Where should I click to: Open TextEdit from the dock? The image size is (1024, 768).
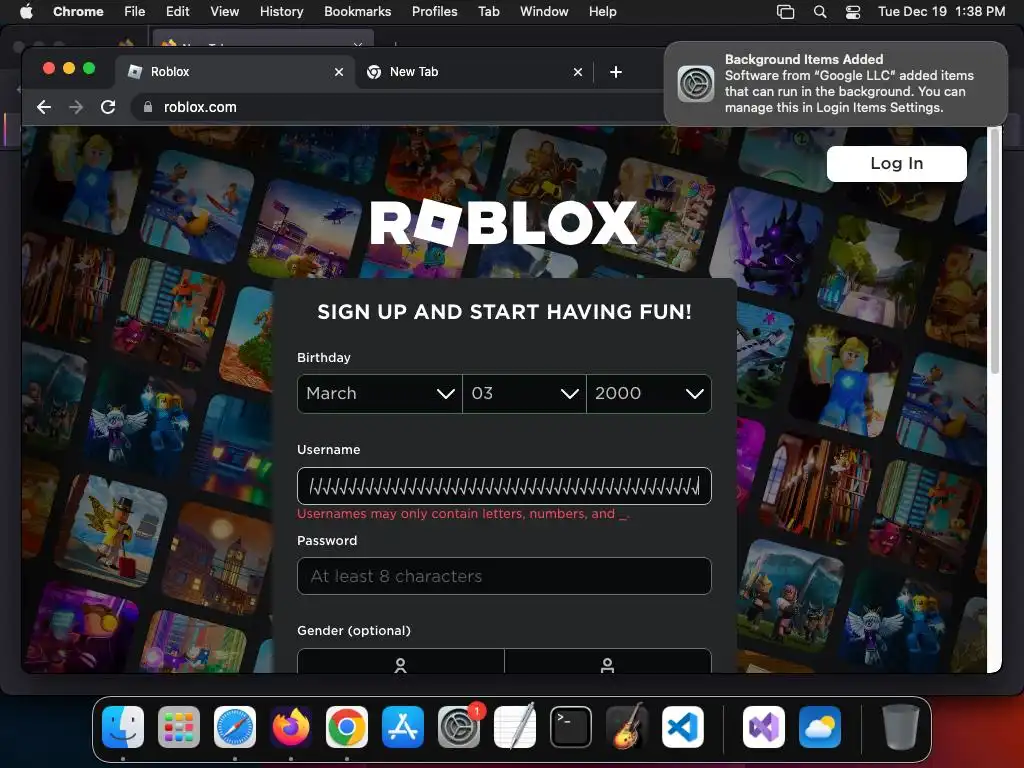click(515, 727)
